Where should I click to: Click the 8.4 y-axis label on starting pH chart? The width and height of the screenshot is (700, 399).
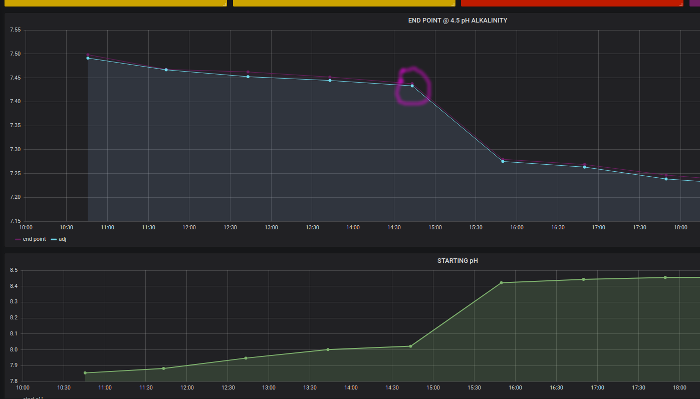[x=13, y=286]
